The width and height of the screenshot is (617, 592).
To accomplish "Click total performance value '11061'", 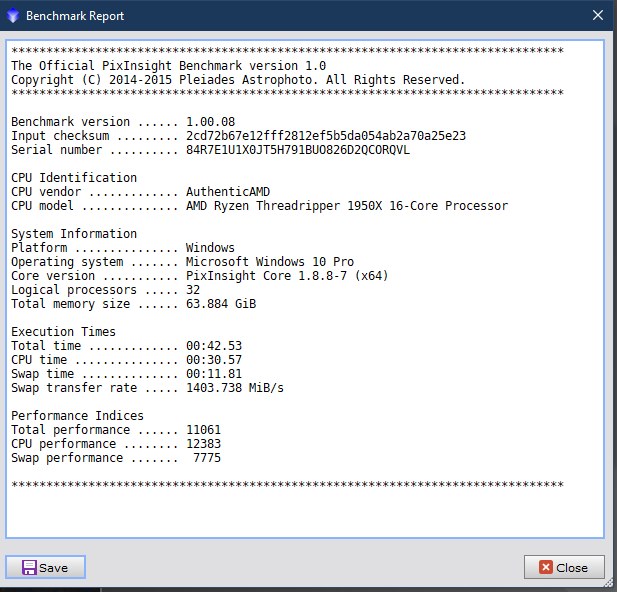I will coord(203,429).
